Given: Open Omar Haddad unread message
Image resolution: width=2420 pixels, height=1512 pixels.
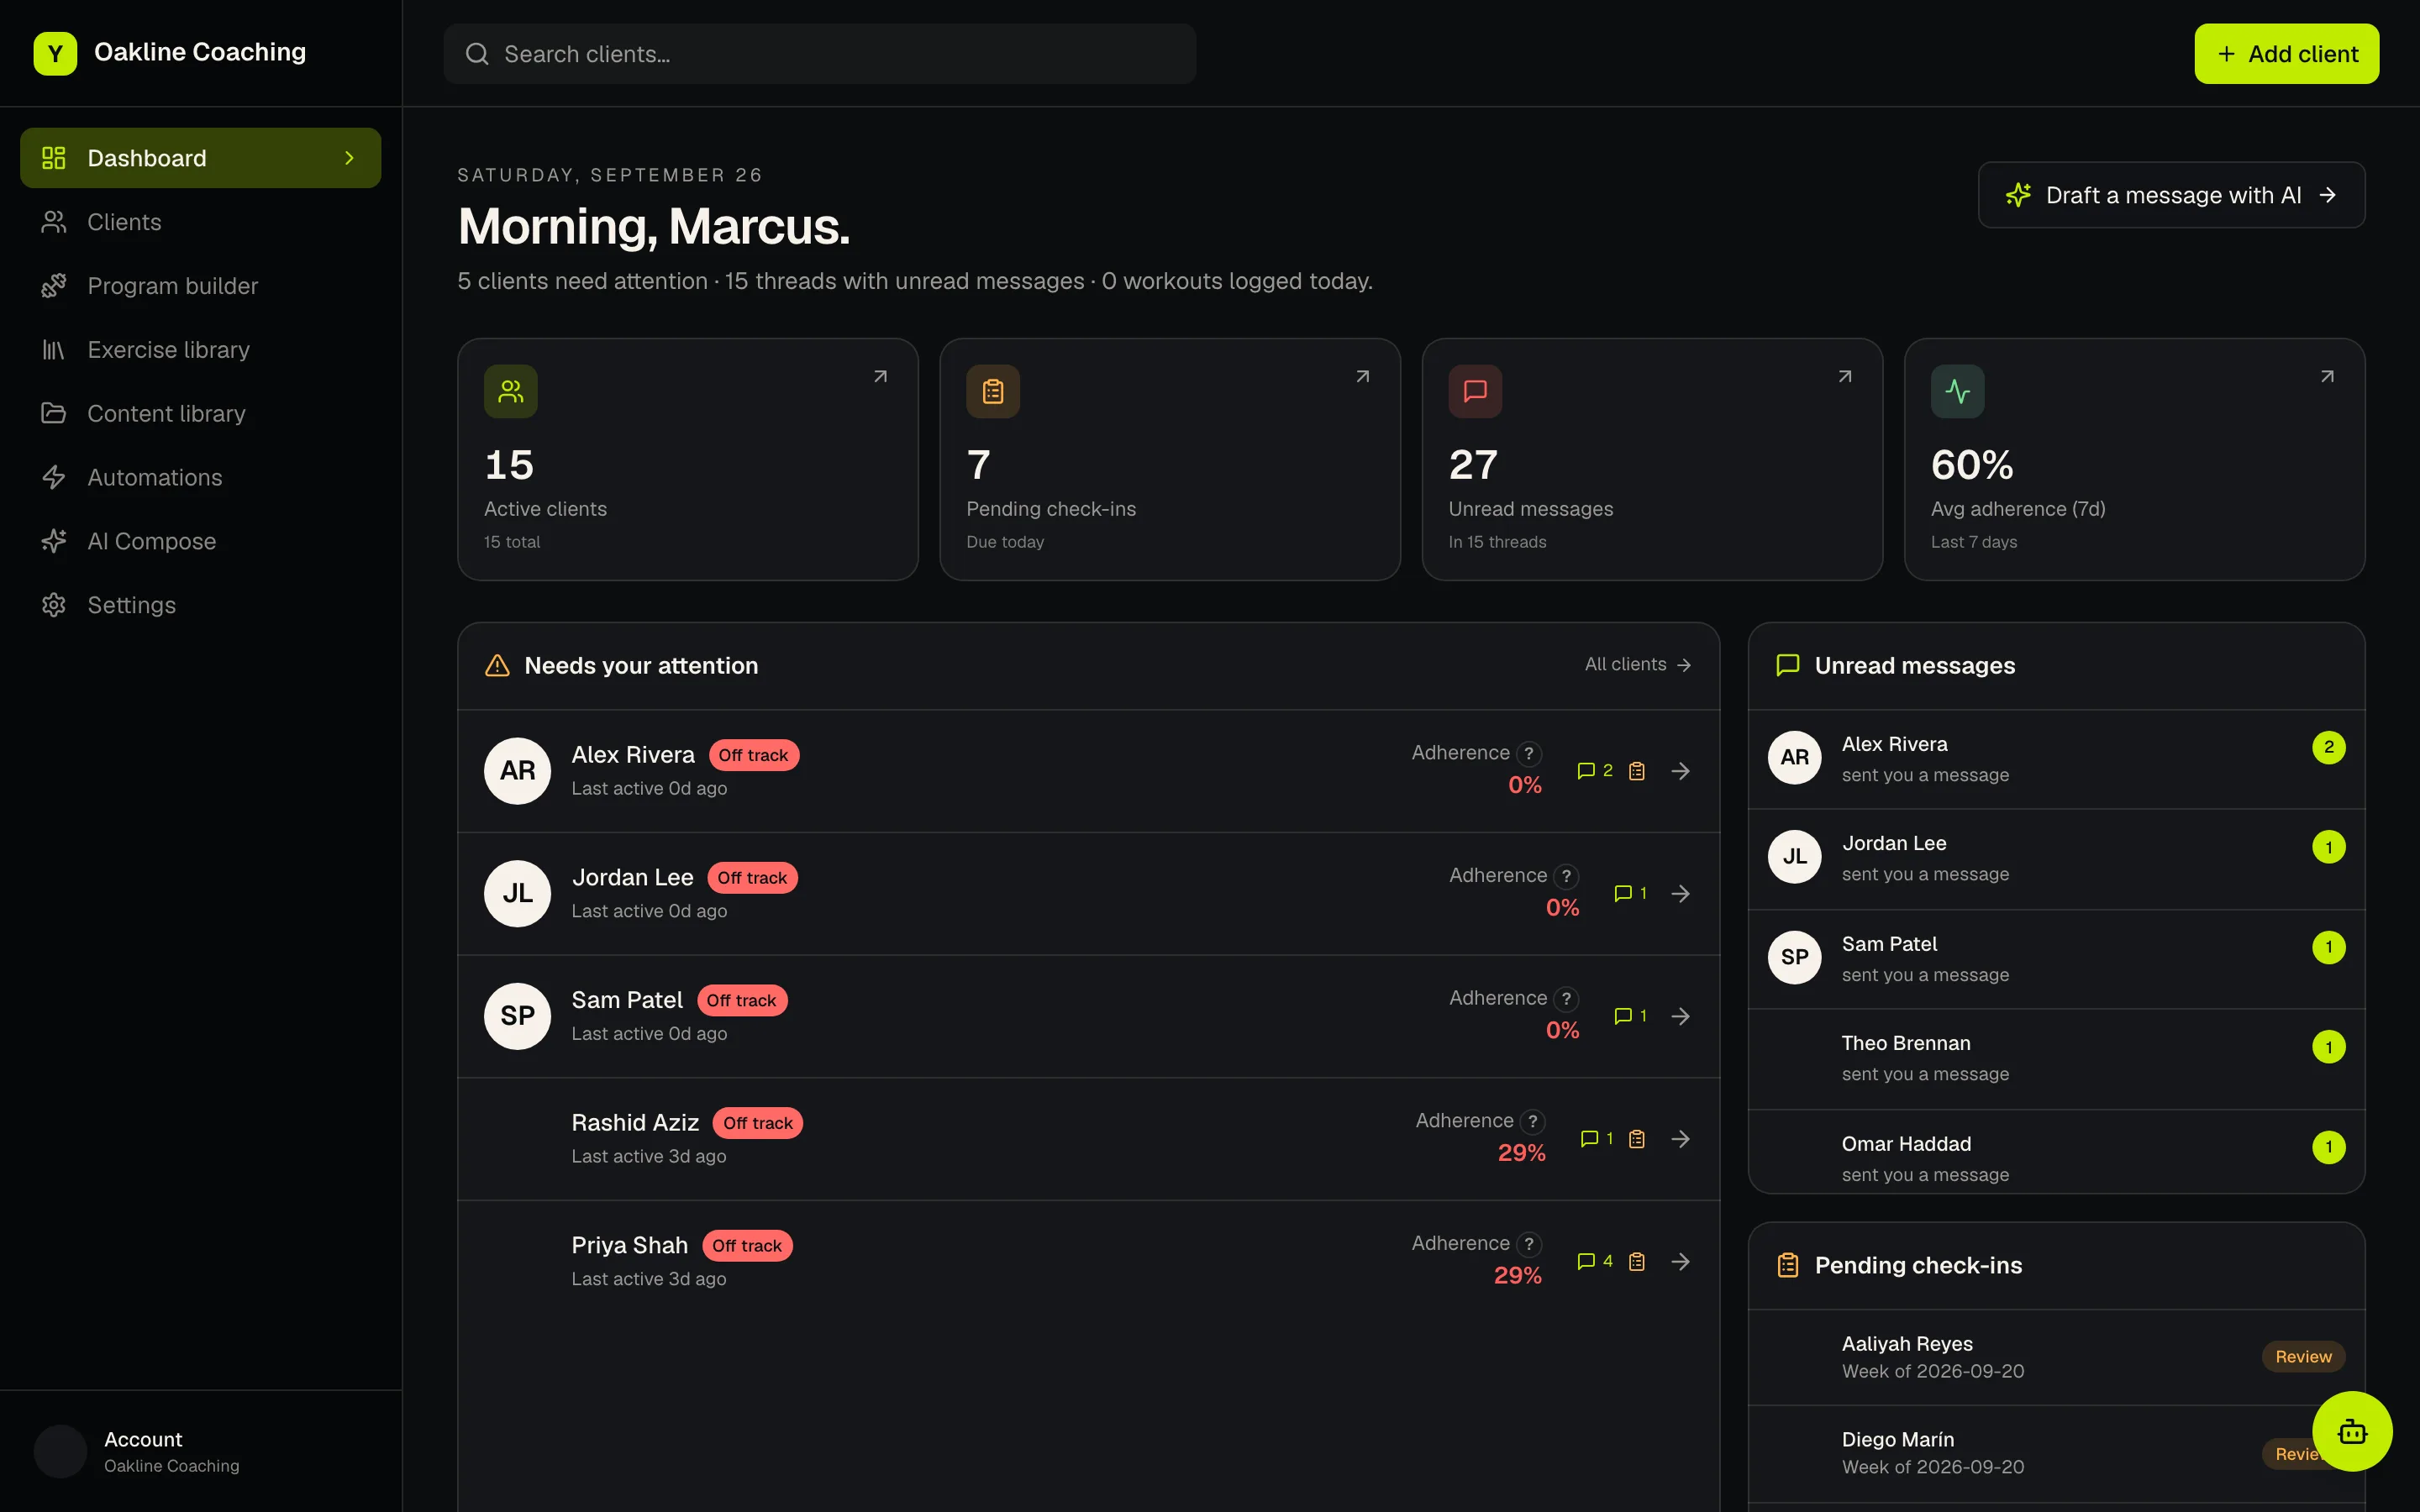Looking at the screenshot, I should [x=2056, y=1152].
